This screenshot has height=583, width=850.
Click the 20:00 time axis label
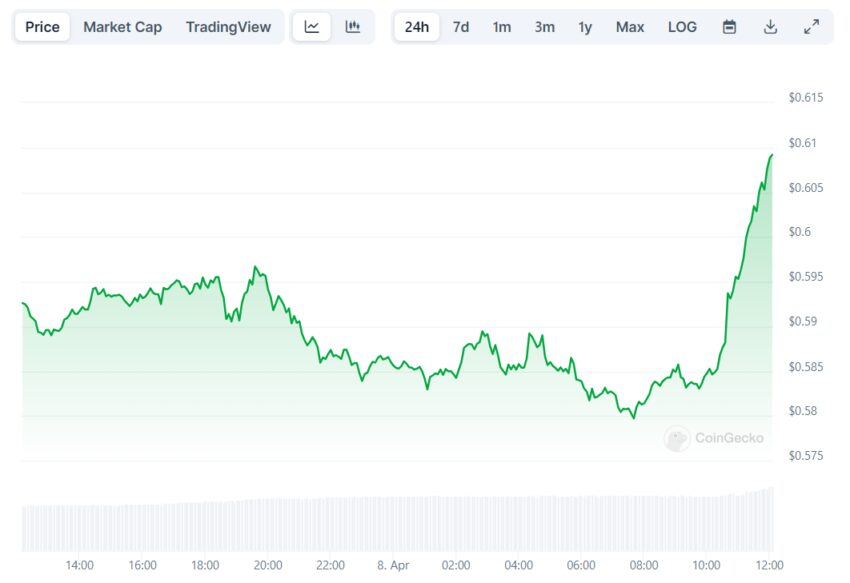pyautogui.click(x=268, y=565)
